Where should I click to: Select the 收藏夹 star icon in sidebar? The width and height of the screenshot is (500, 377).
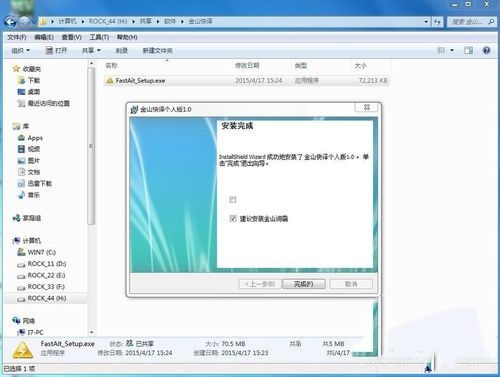(16, 69)
